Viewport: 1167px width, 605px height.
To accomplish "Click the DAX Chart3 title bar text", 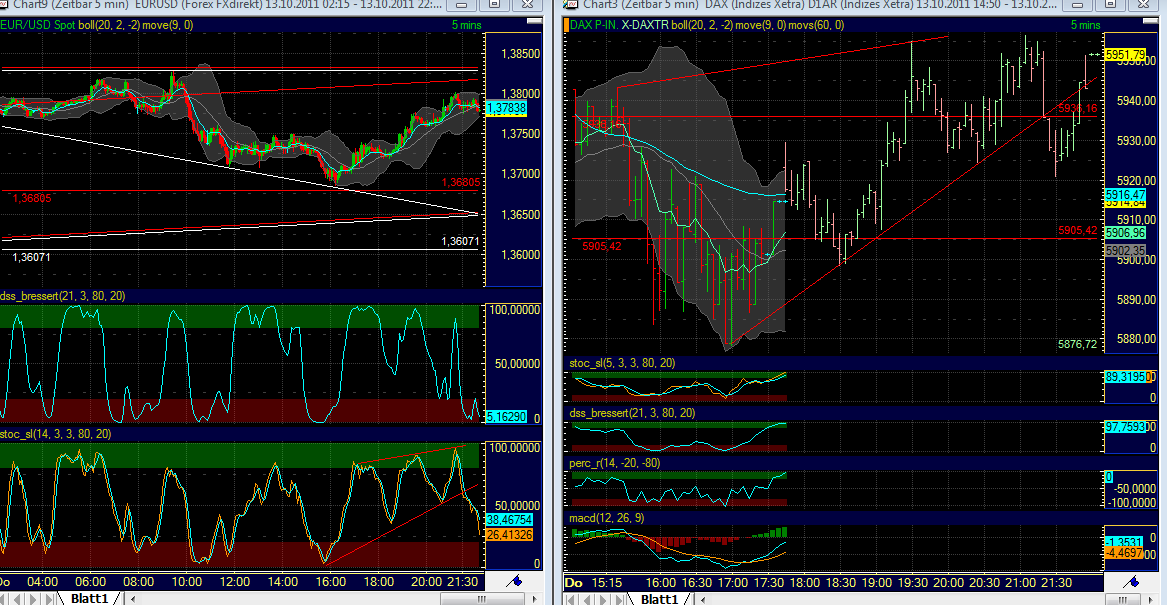I will point(819,4).
